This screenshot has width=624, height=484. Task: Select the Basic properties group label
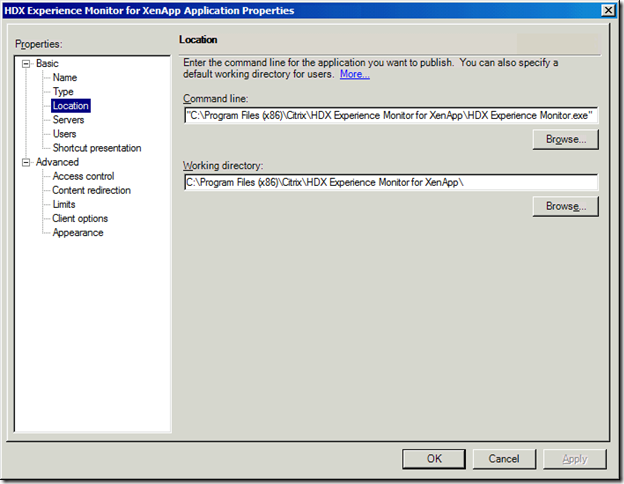click(47, 64)
